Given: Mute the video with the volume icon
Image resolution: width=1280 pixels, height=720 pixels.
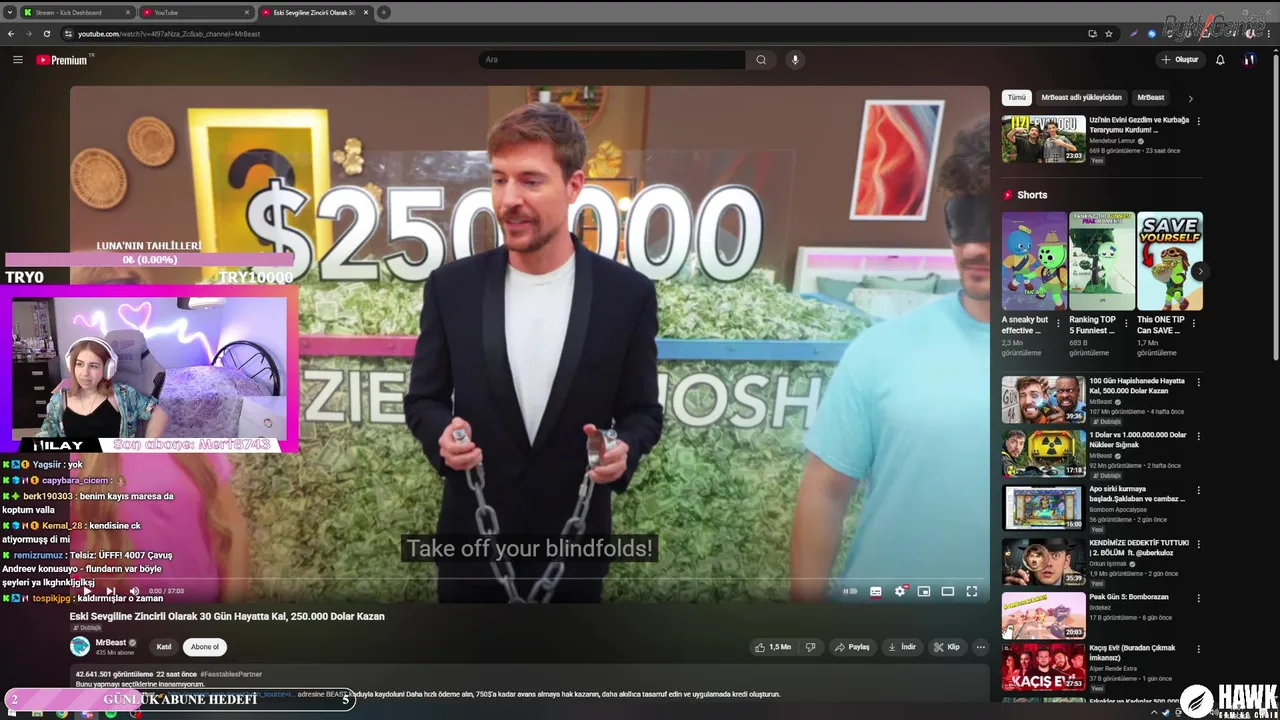Looking at the screenshot, I should [134, 591].
